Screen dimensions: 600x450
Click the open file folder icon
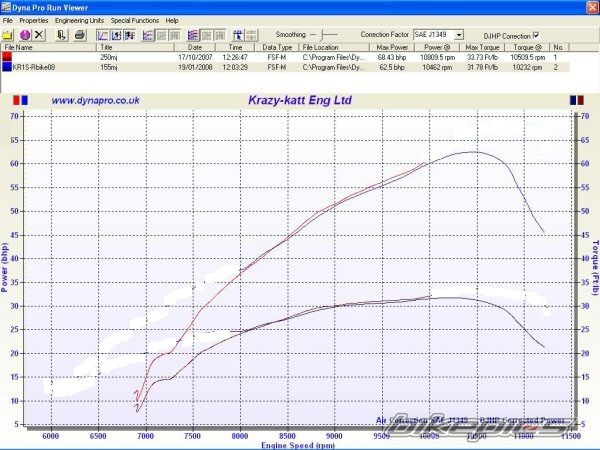(x=9, y=34)
